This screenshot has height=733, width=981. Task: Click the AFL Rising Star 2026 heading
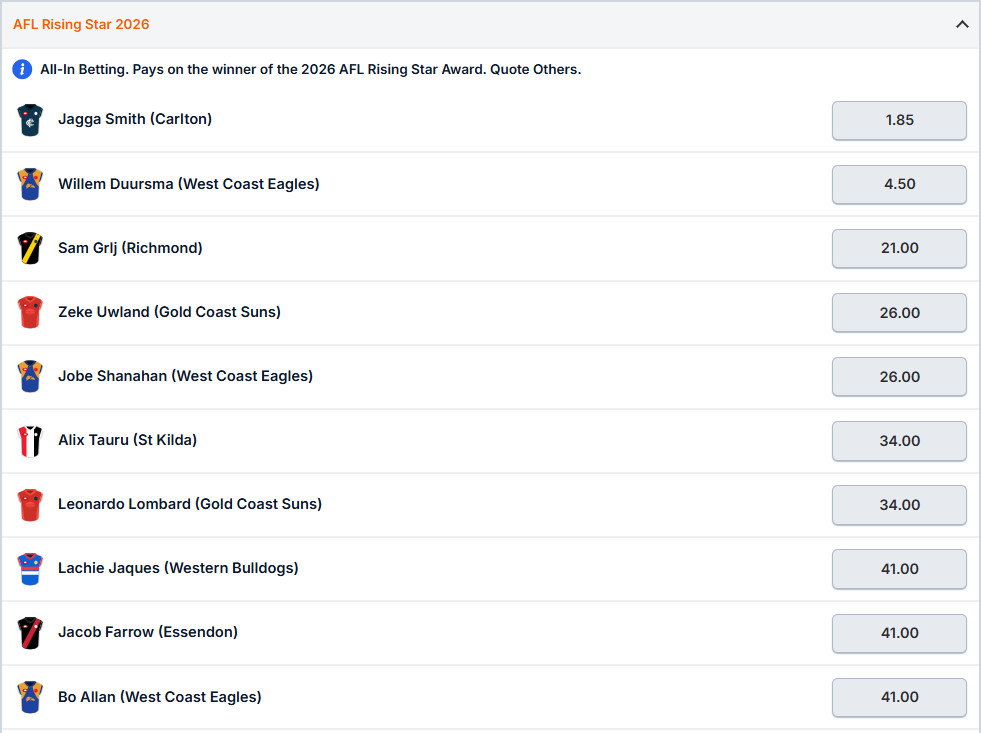[81, 23]
